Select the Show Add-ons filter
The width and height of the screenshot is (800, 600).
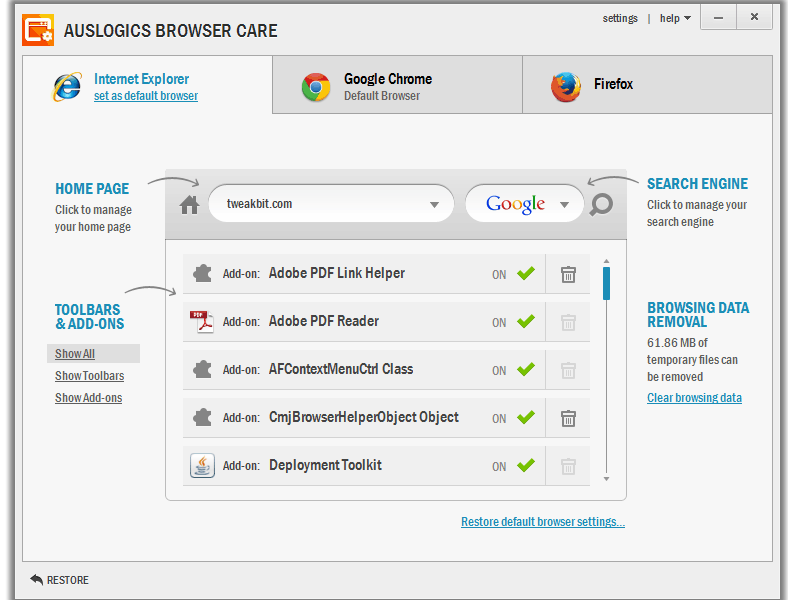pyautogui.click(x=89, y=397)
